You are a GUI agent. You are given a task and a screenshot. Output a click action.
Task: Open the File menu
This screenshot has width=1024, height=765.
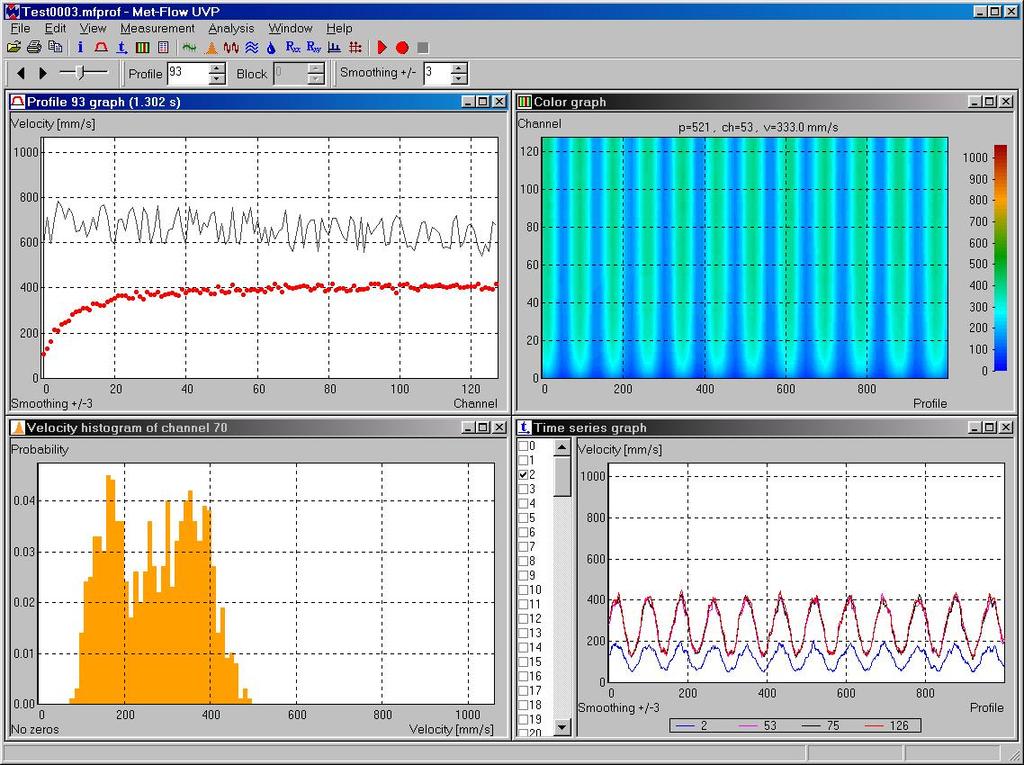[20, 28]
